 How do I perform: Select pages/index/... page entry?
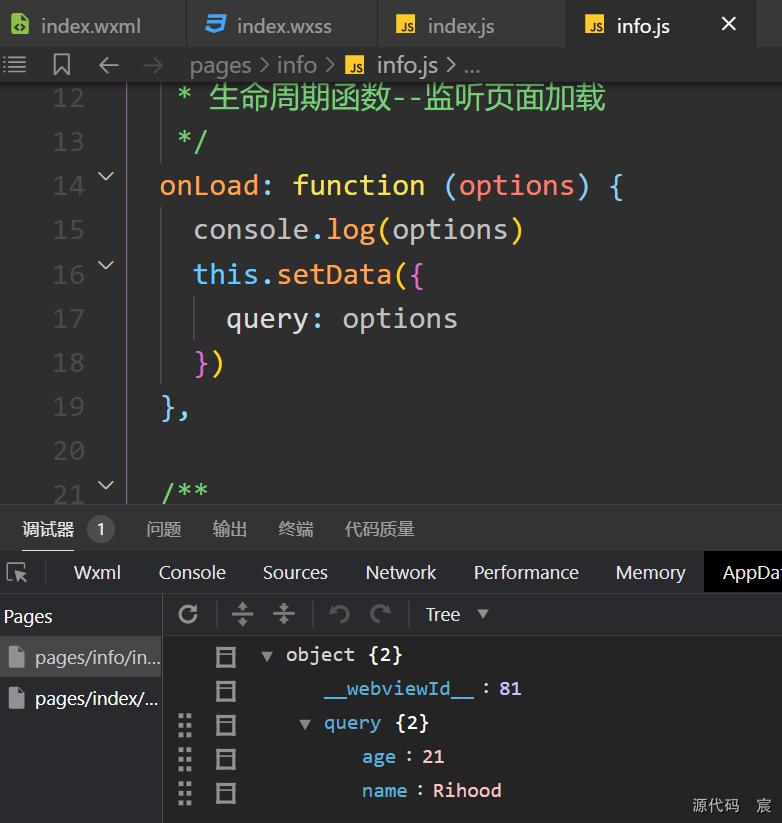point(81,699)
